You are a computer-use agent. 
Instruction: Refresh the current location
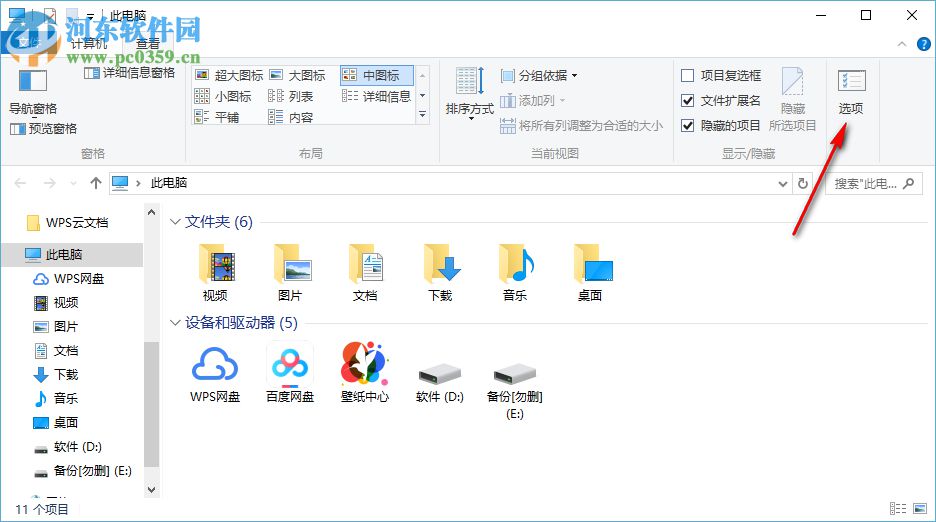pos(803,183)
